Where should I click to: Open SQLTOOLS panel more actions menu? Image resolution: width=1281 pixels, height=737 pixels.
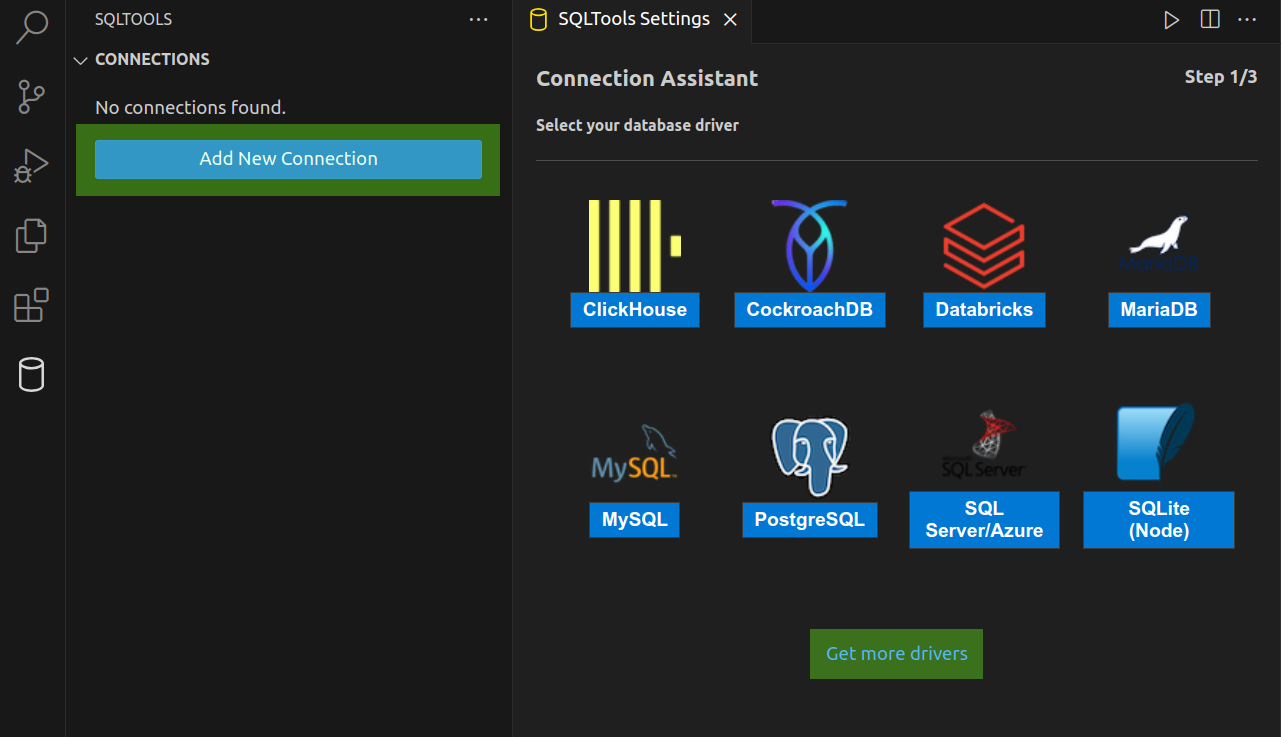[479, 19]
